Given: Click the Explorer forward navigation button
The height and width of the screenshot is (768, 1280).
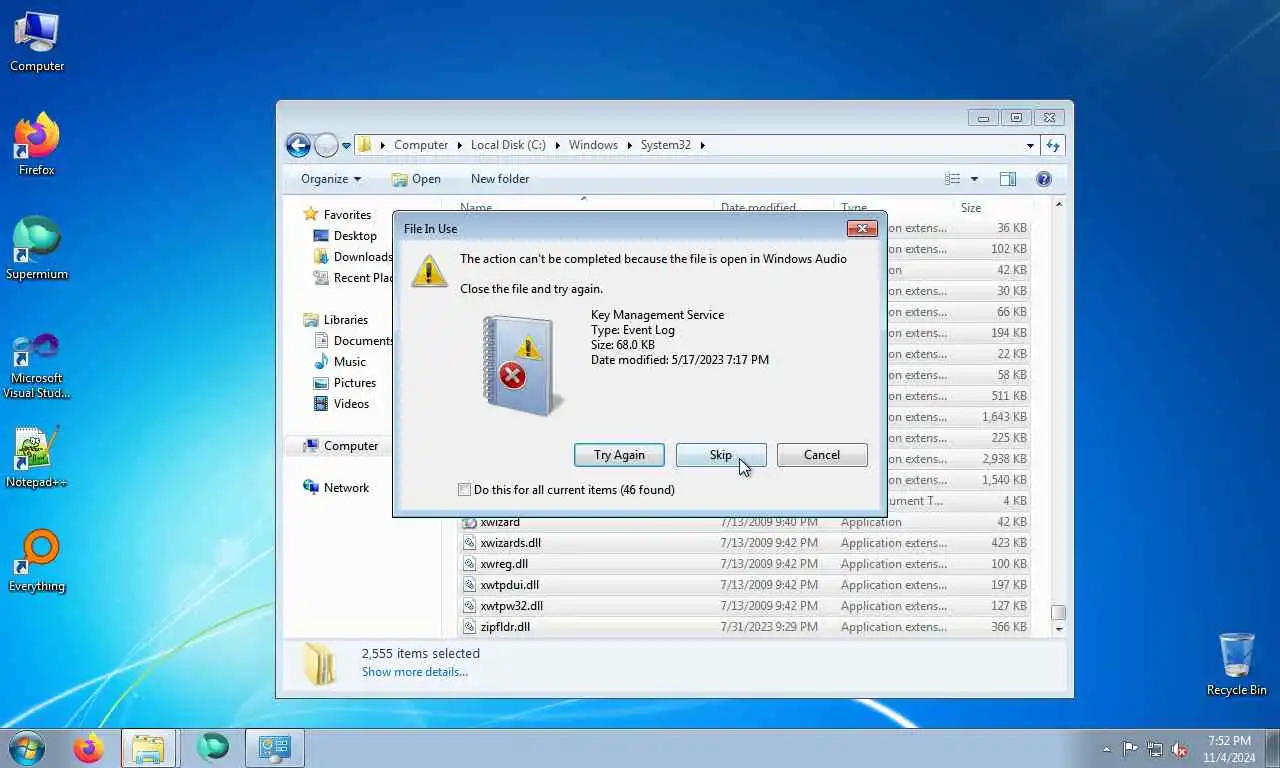Looking at the screenshot, I should (x=326, y=145).
